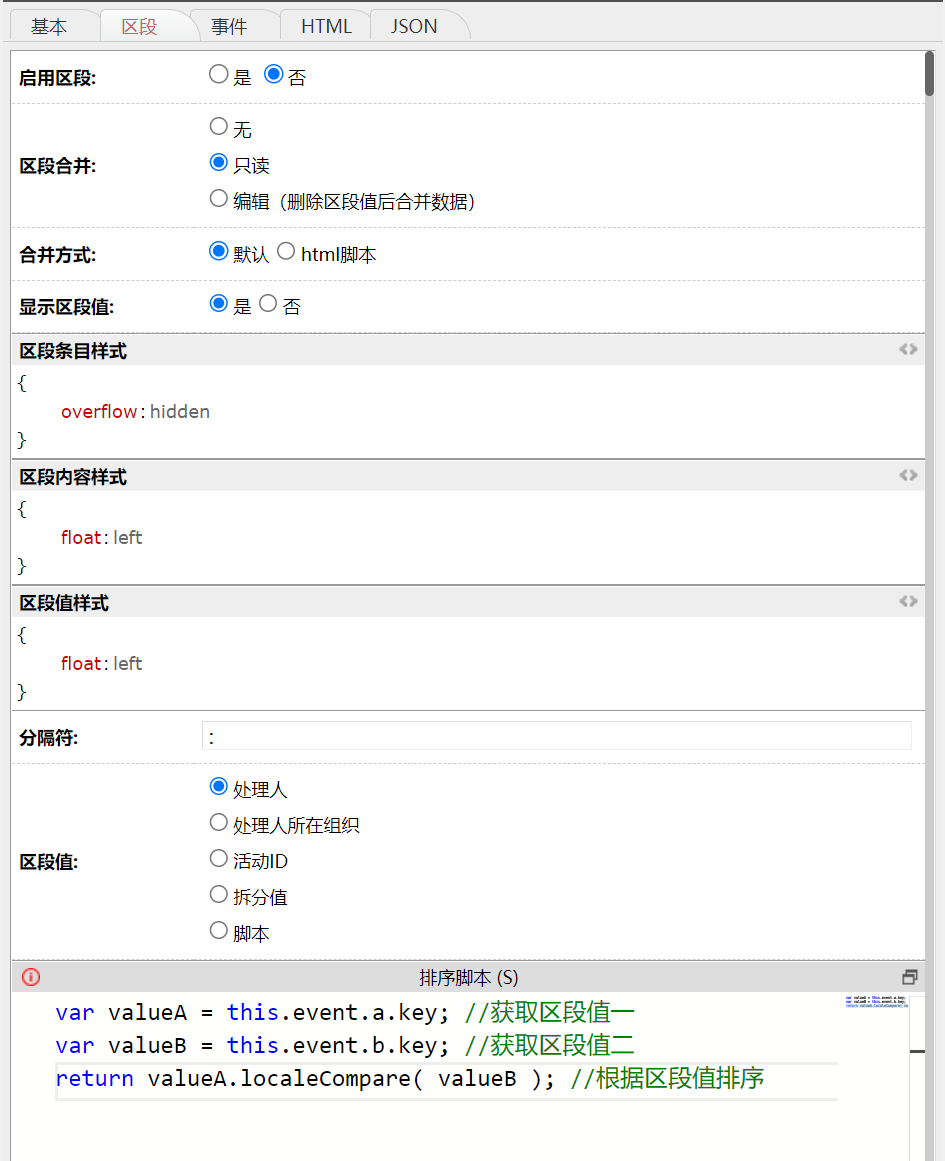Click the code toggle icon for 区段内容样式
945x1161 pixels.
[x=907, y=476]
